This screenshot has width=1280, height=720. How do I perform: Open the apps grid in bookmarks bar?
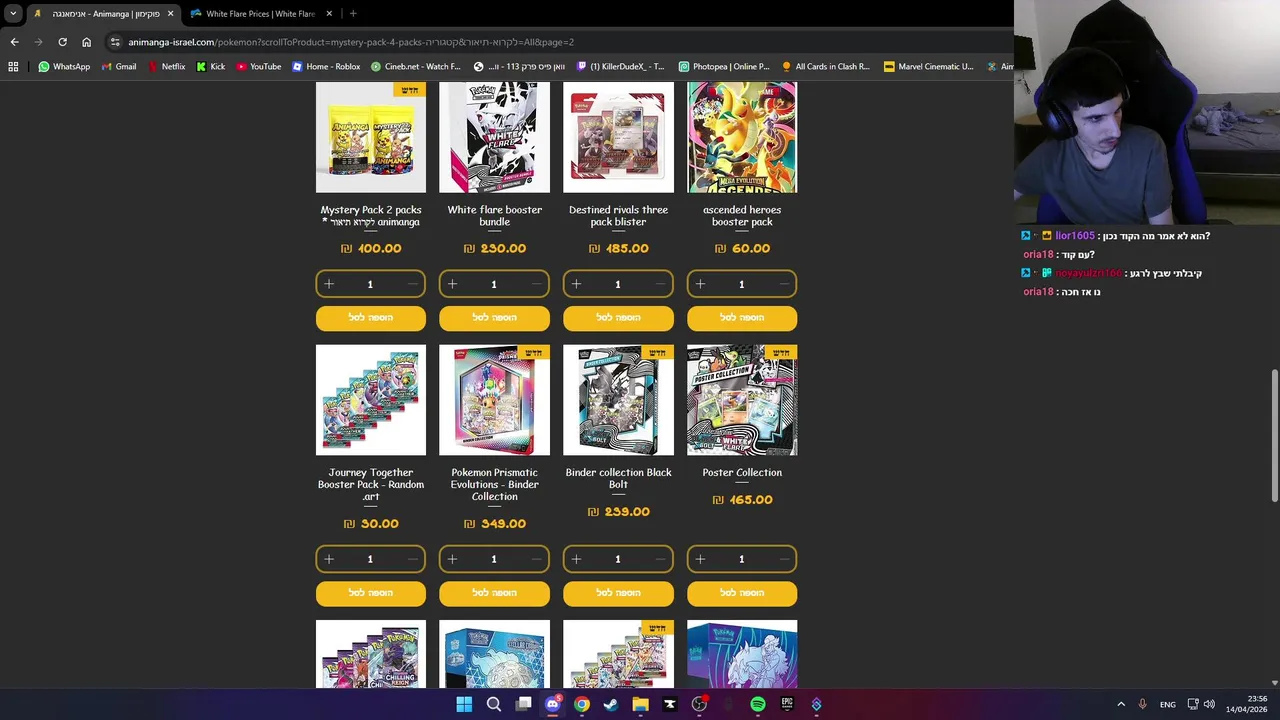click(x=13, y=67)
